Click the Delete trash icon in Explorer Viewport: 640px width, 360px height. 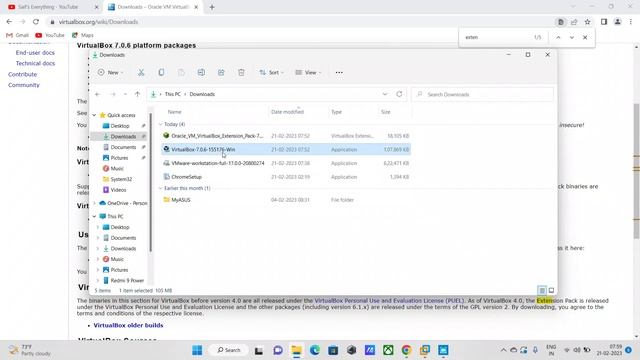(x=241, y=73)
